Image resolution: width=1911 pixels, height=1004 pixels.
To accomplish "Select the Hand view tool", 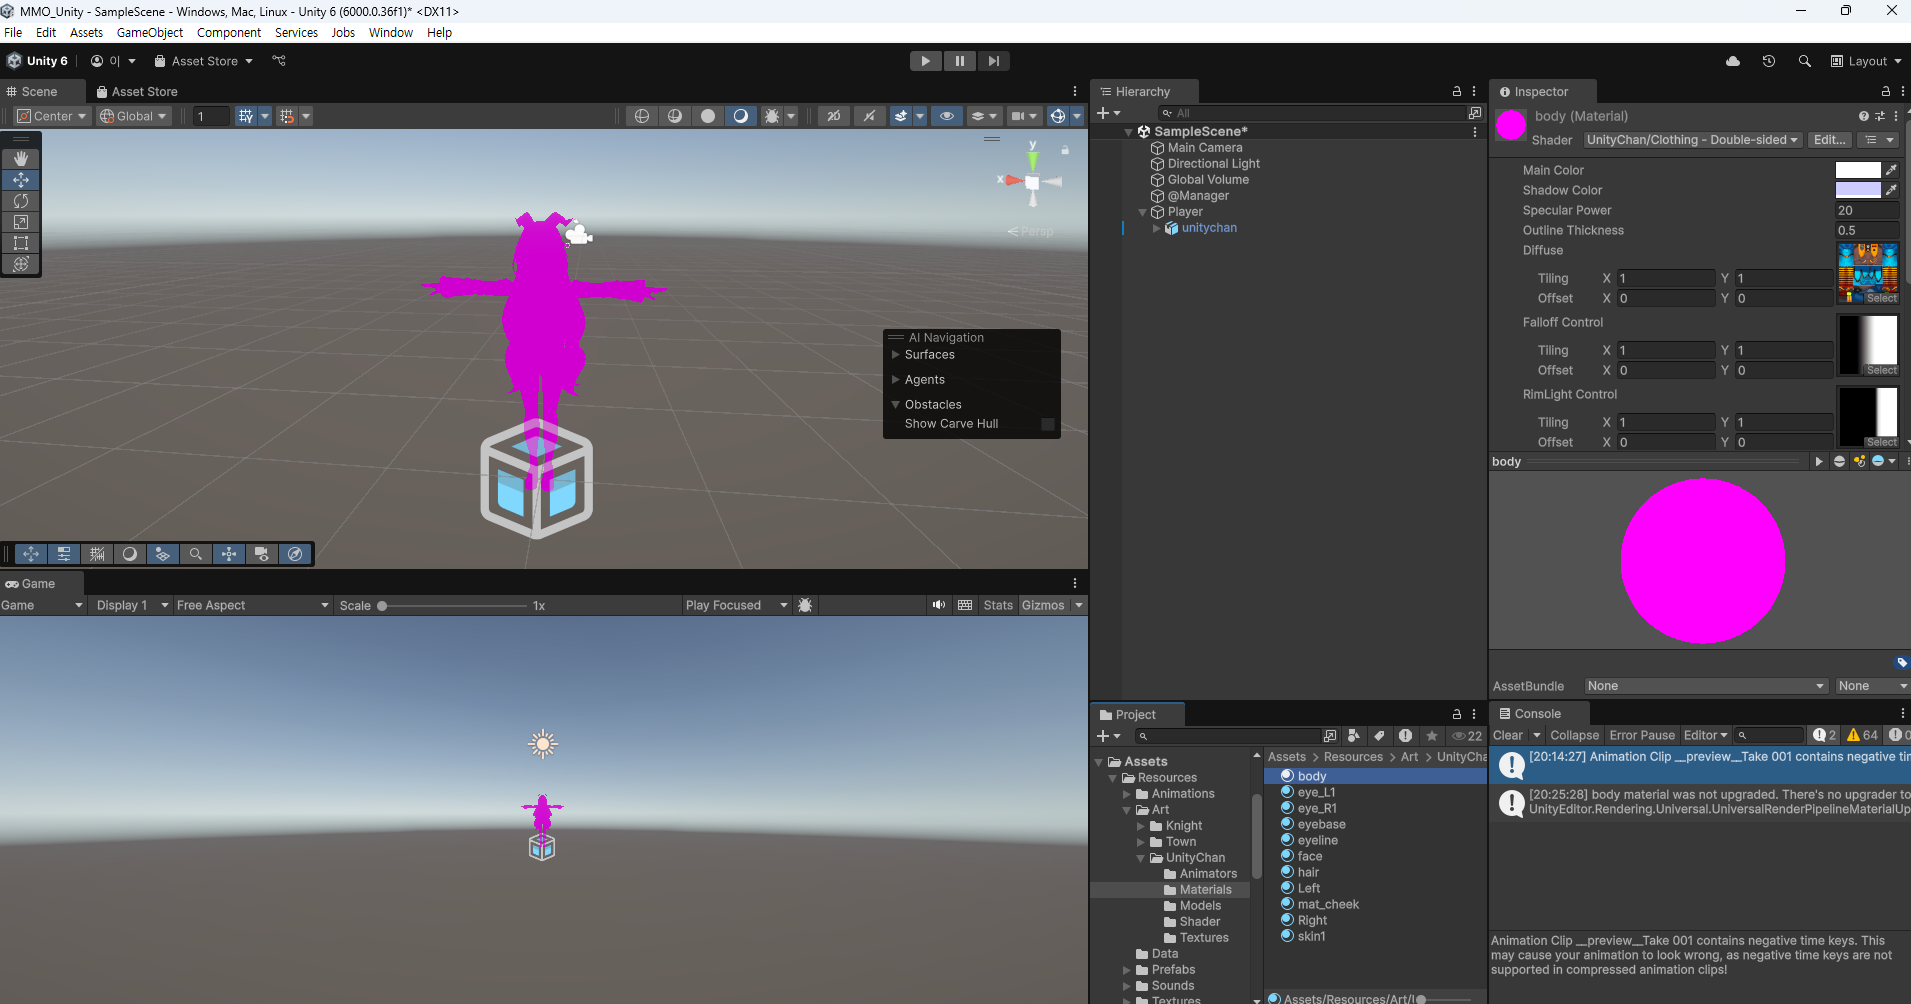I will [20, 159].
